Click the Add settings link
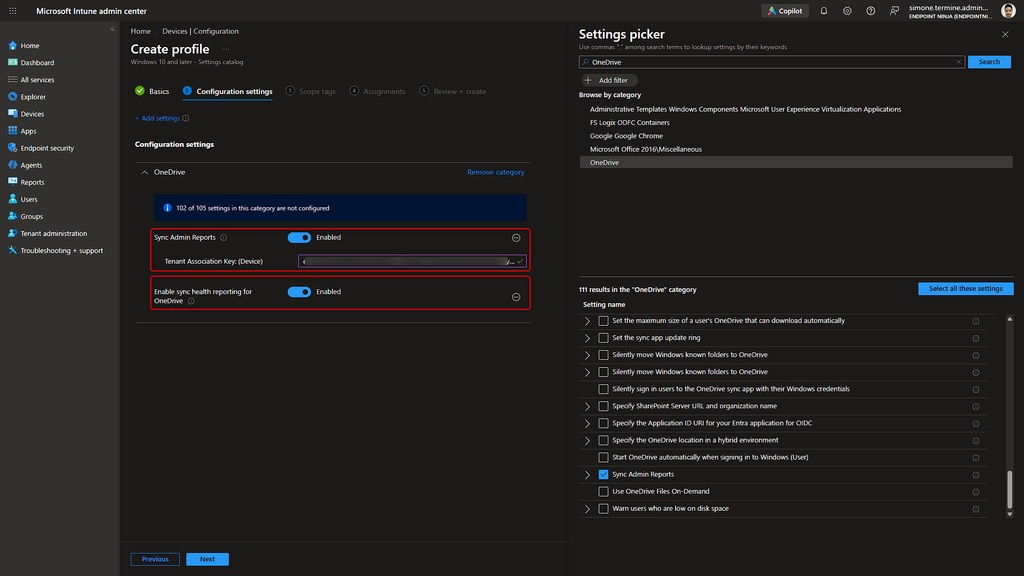The height and width of the screenshot is (576, 1024). 157,118
